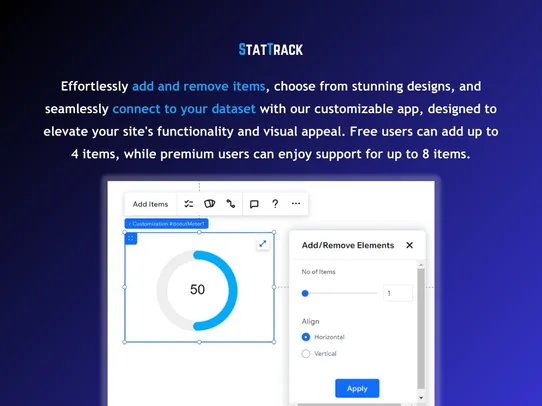542x406 pixels.
Task: Select the Vertical alignment radio button
Action: [x=306, y=353]
